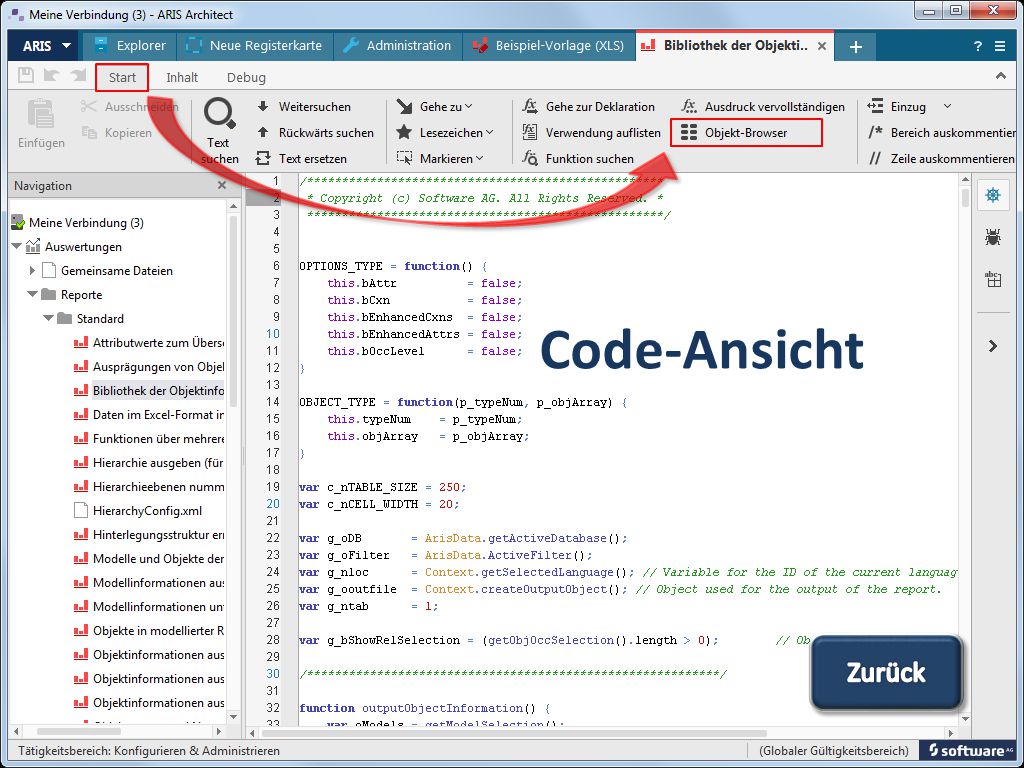The width and height of the screenshot is (1024, 768).
Task: Click Gehe zur Deklaration
Action: click(588, 106)
